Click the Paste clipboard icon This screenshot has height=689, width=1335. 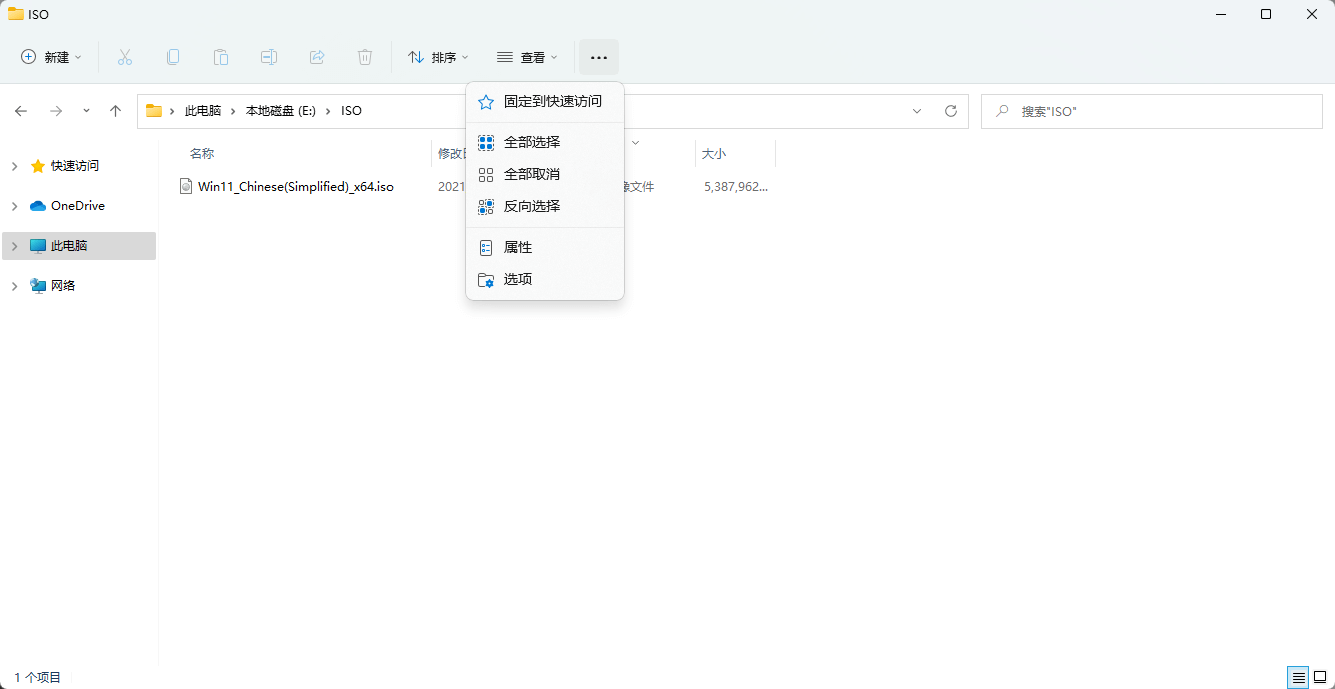click(x=221, y=57)
